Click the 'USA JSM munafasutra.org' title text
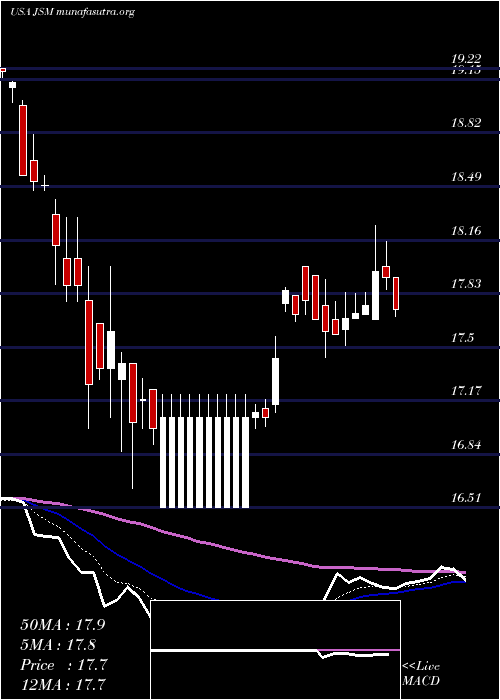The width and height of the screenshot is (500, 700). coord(72,12)
